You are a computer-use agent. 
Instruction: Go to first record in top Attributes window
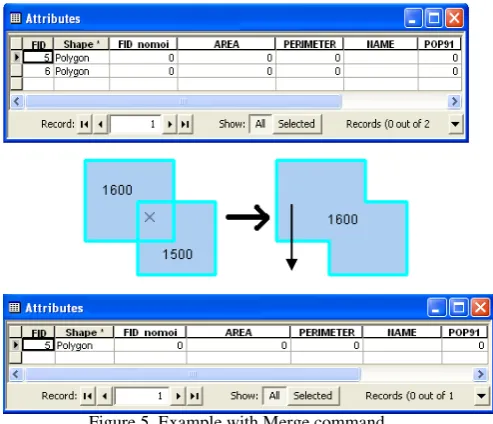[x=85, y=124]
